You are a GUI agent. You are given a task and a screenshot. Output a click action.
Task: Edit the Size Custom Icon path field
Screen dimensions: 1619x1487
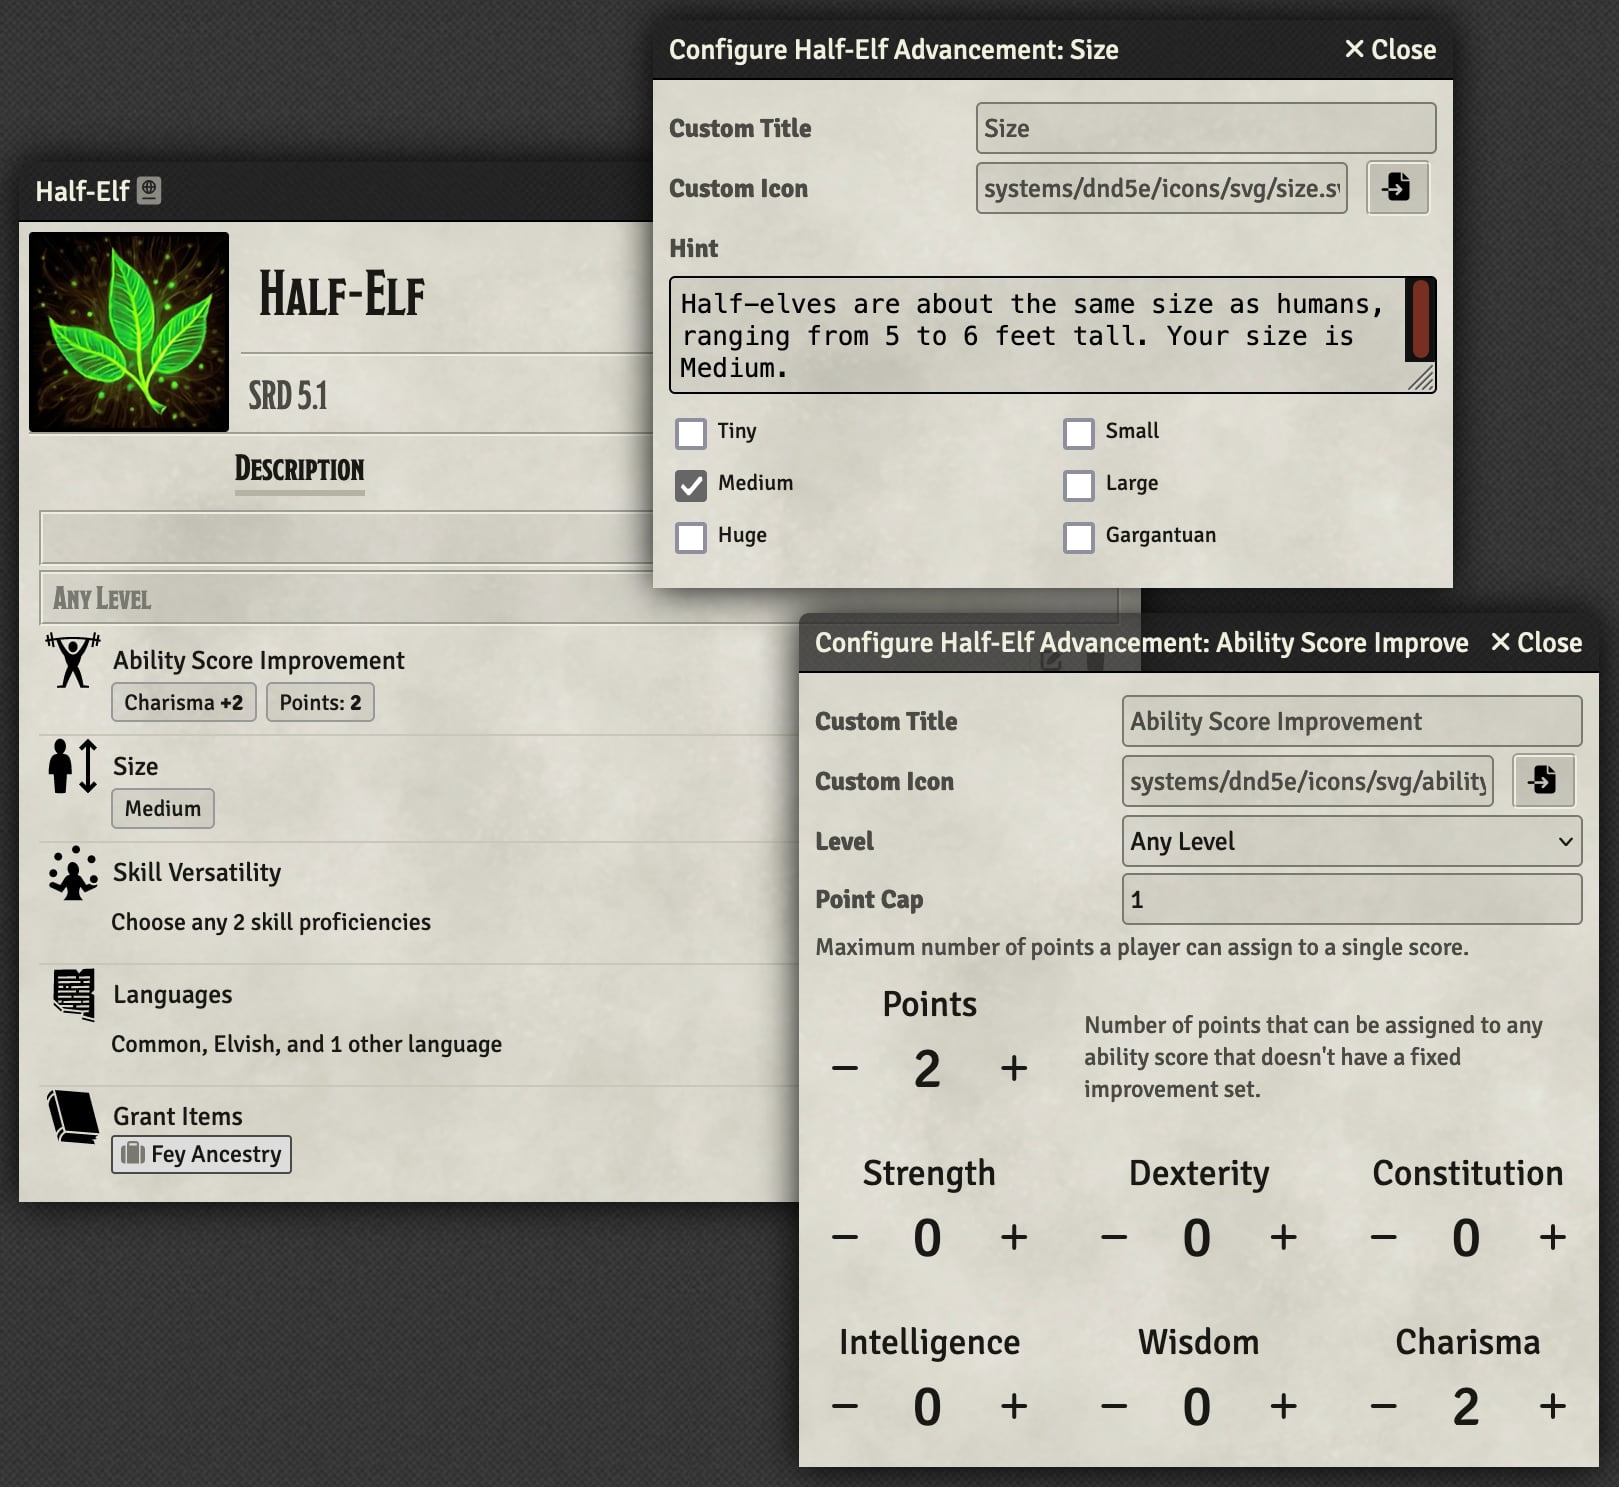click(x=1162, y=188)
